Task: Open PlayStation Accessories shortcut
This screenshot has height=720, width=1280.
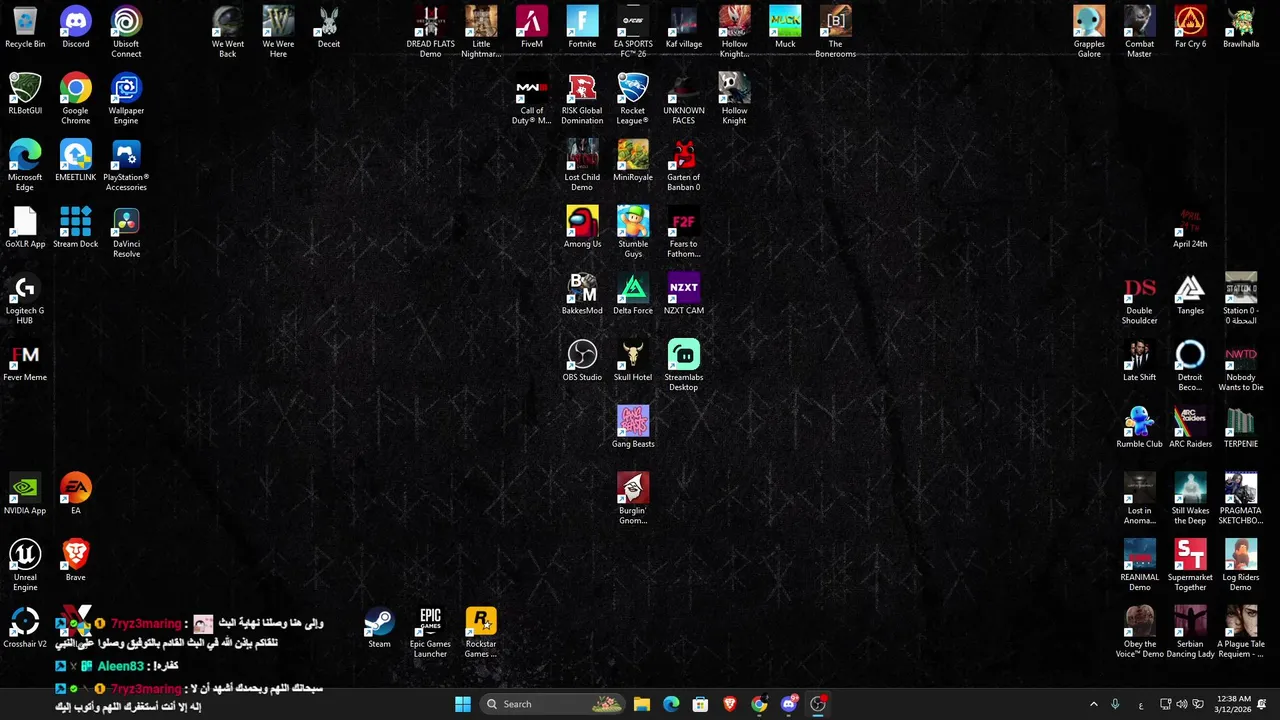Action: pyautogui.click(x=126, y=166)
